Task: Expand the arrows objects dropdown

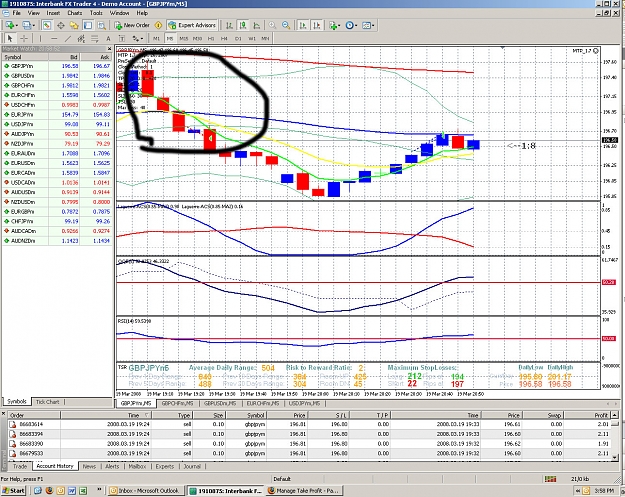Action: pos(142,39)
